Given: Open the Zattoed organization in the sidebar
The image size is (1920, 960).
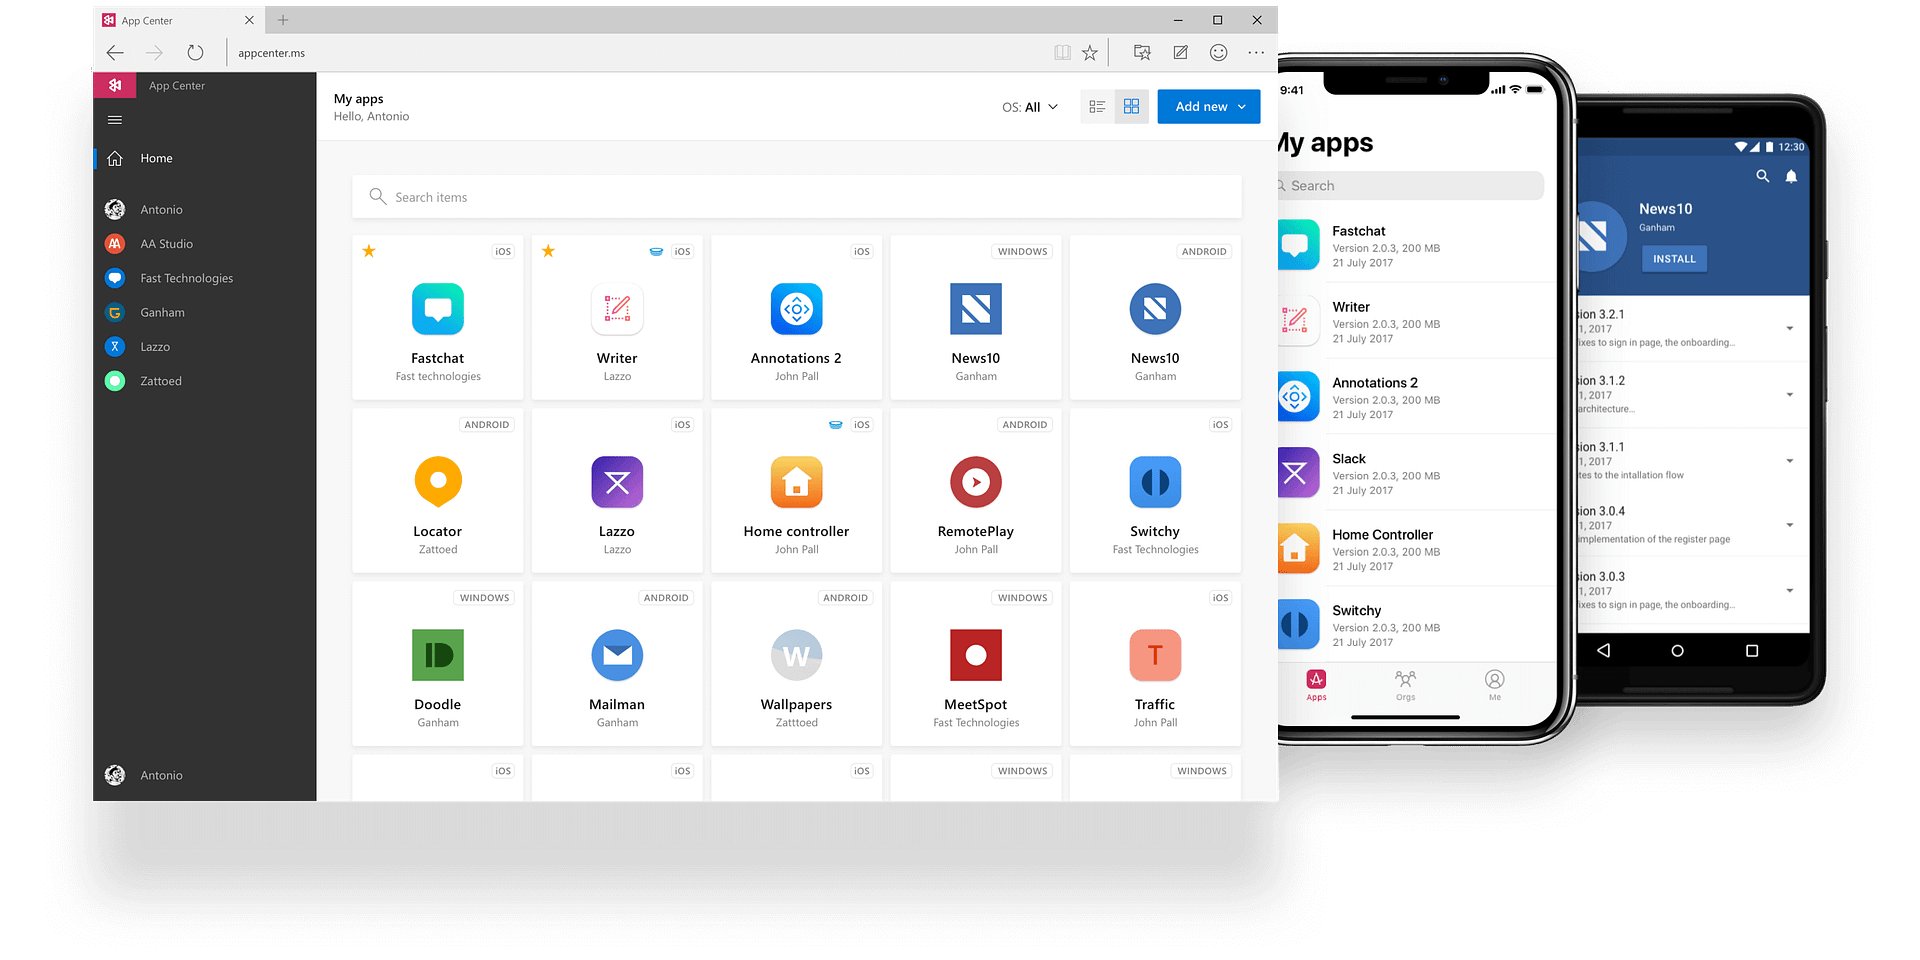Looking at the screenshot, I should point(160,381).
